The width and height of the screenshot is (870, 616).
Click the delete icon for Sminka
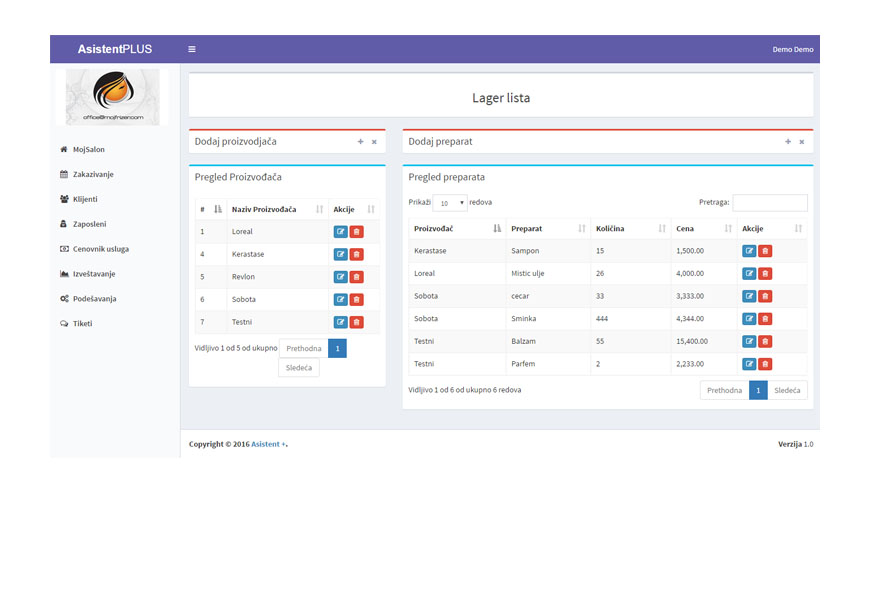pyautogui.click(x=765, y=319)
